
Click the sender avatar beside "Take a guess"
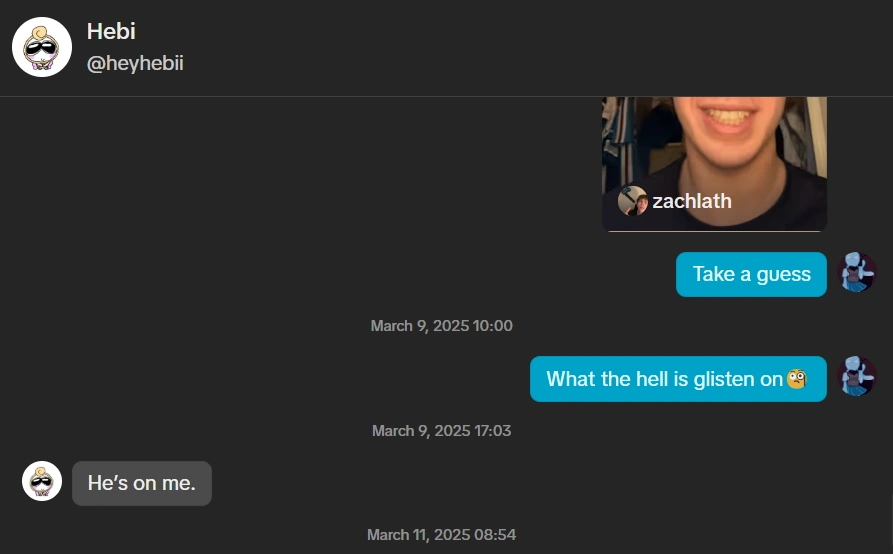click(856, 273)
